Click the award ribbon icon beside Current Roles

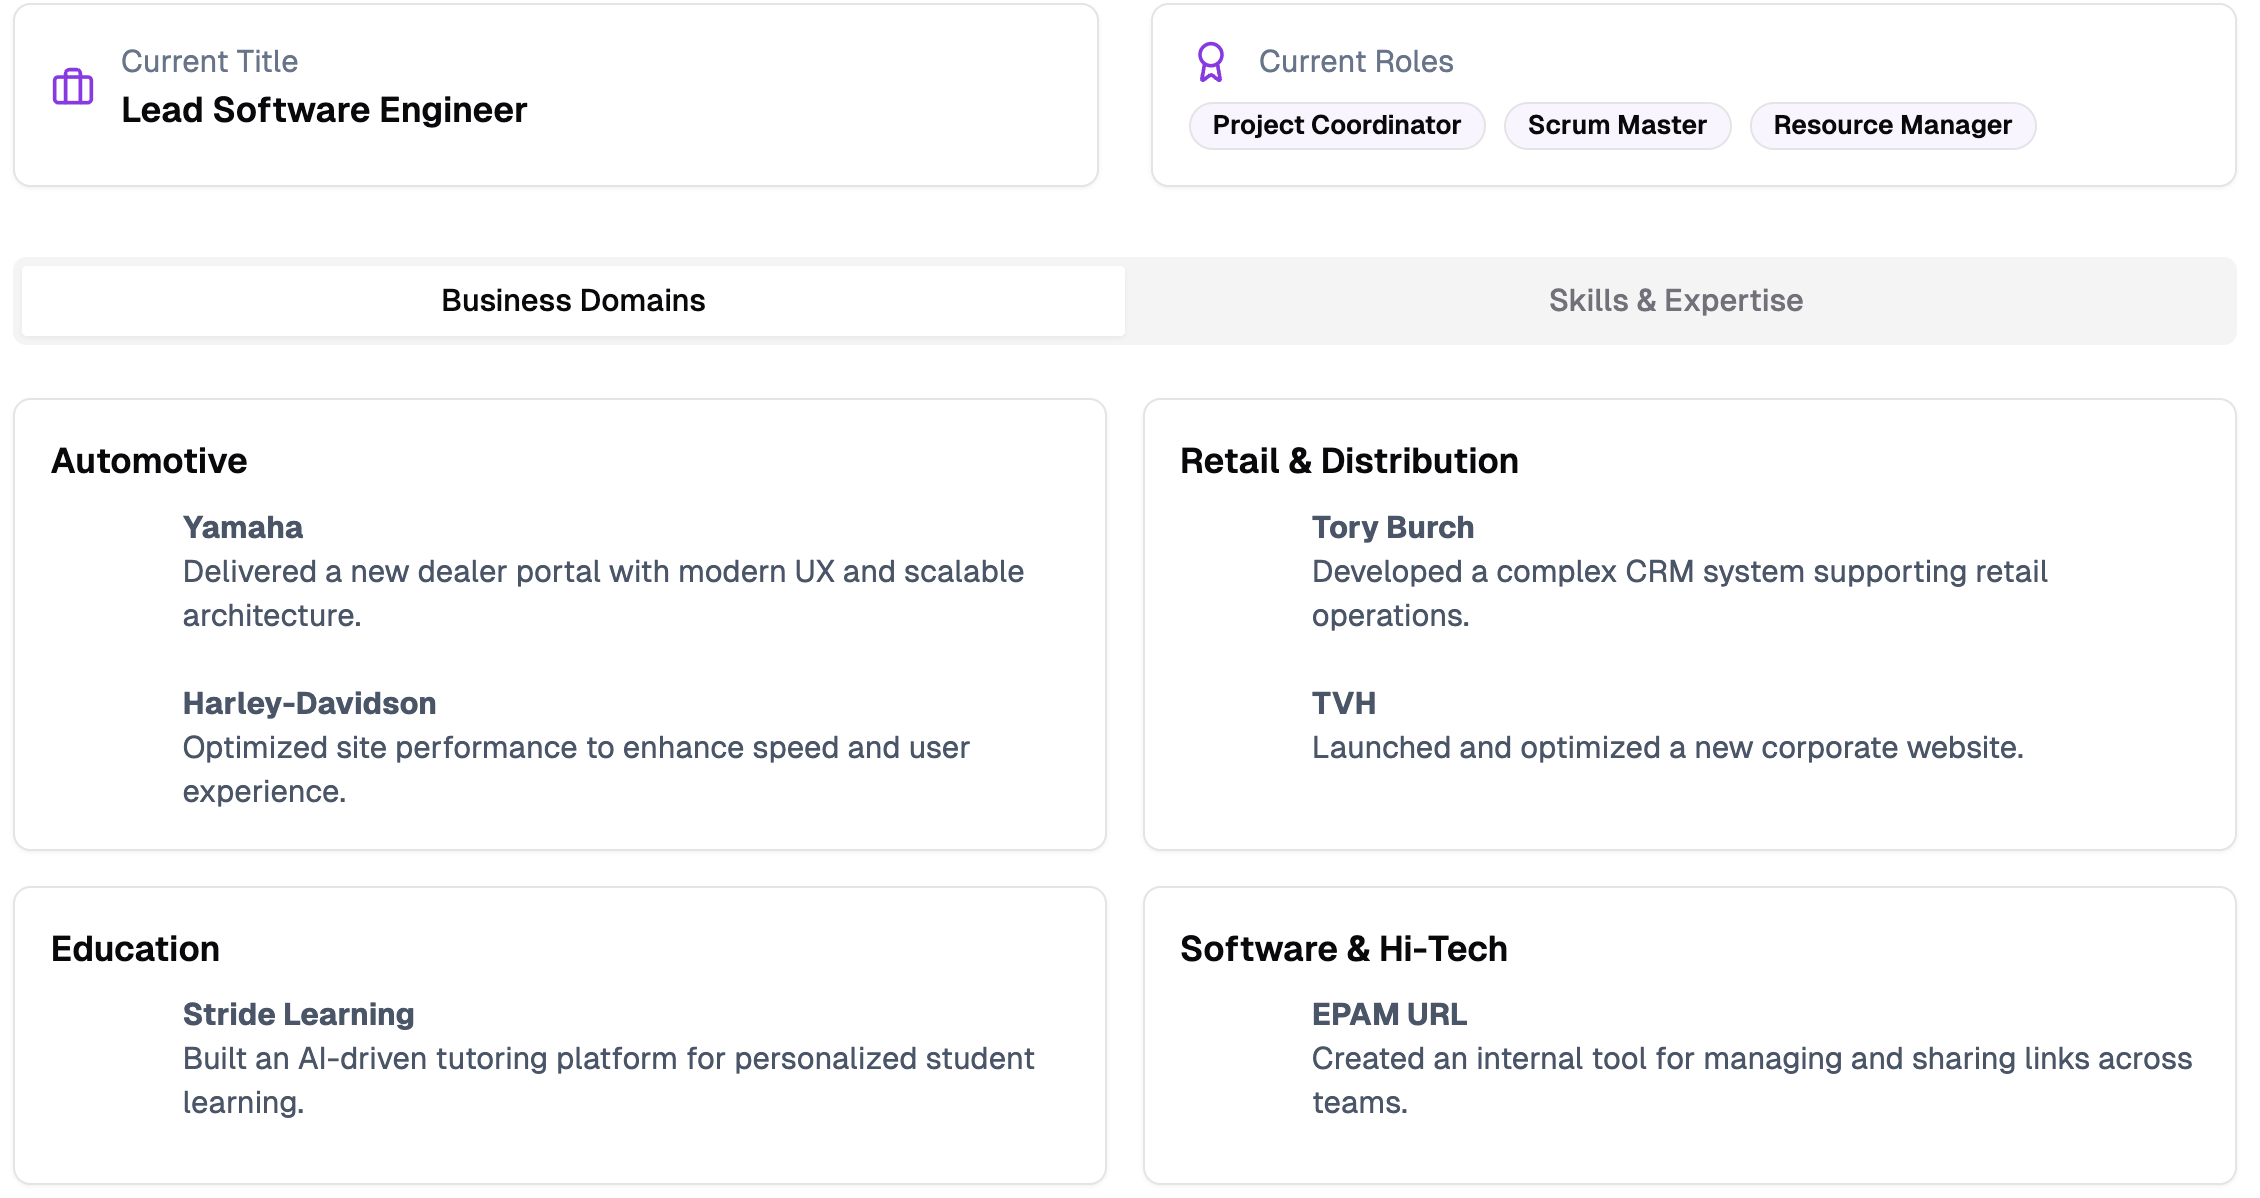[1210, 62]
